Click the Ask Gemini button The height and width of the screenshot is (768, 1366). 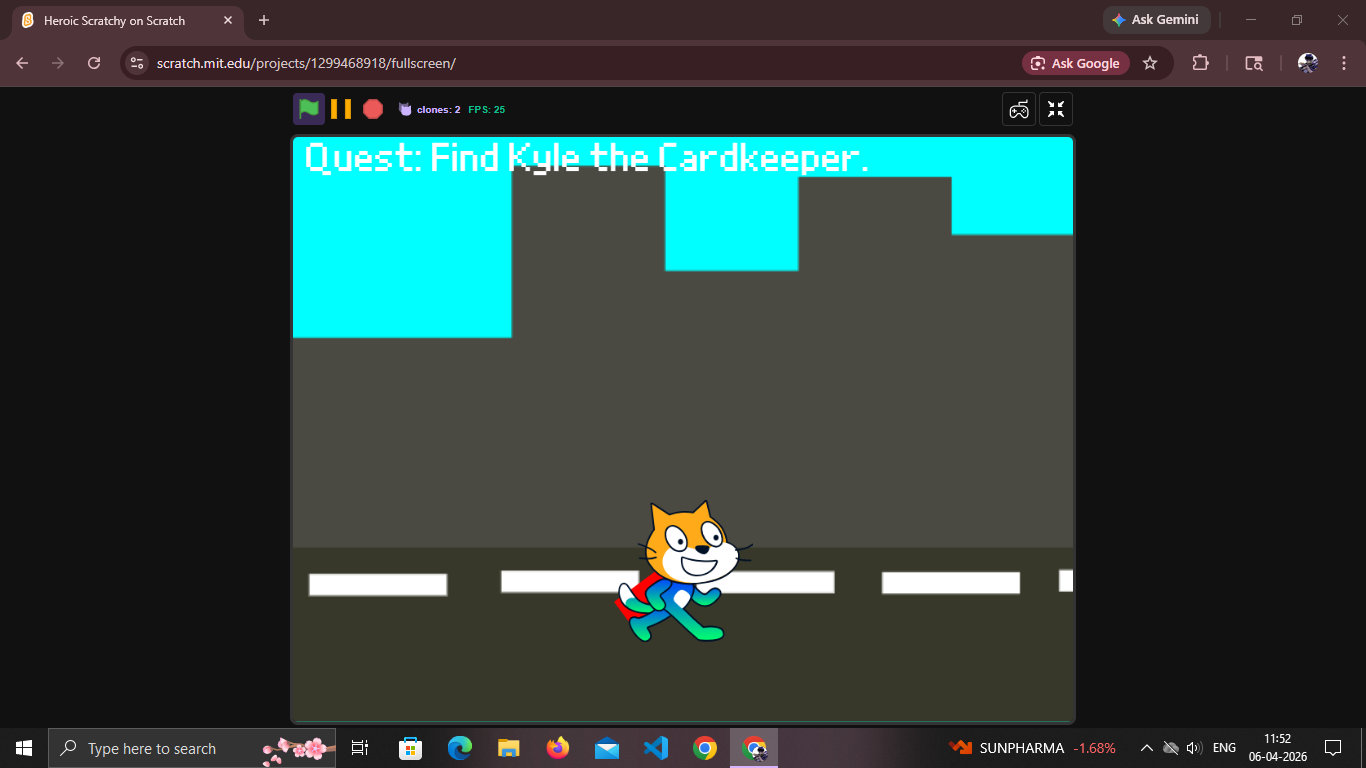click(1157, 20)
